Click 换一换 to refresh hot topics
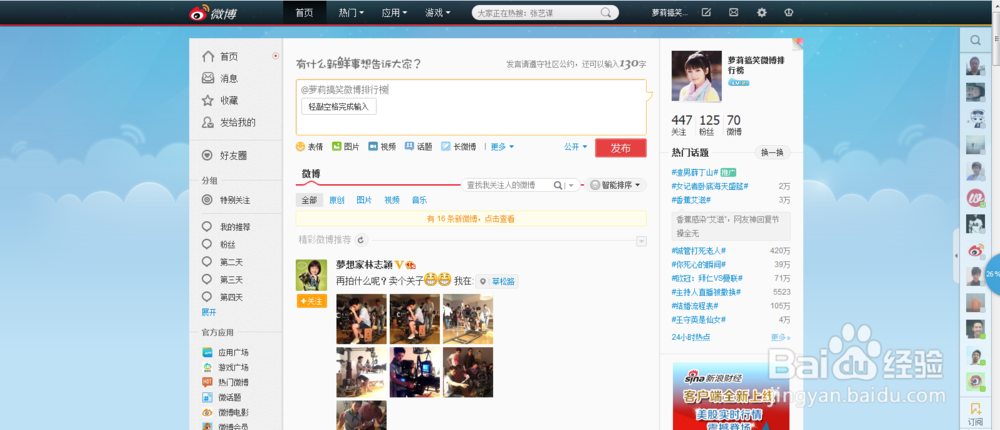The width and height of the screenshot is (1000, 430). tap(772, 152)
